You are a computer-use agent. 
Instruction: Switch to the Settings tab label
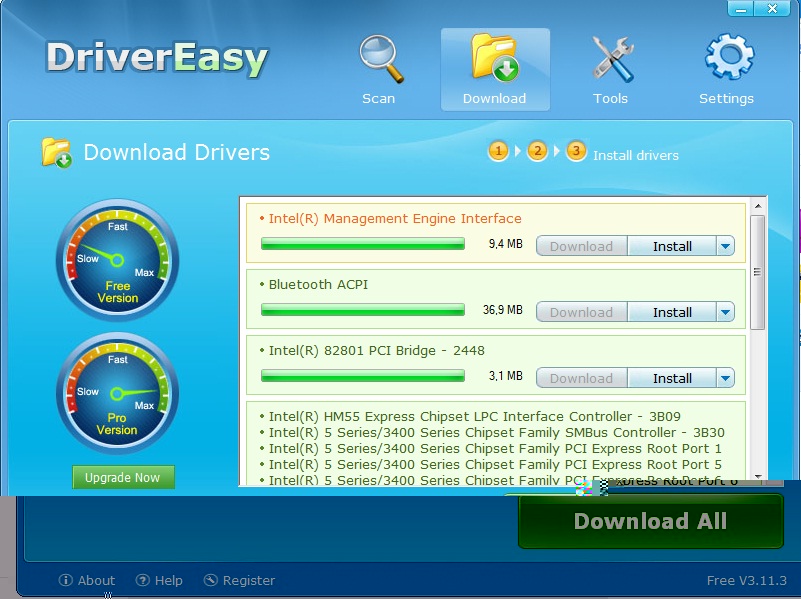pyautogui.click(x=726, y=99)
